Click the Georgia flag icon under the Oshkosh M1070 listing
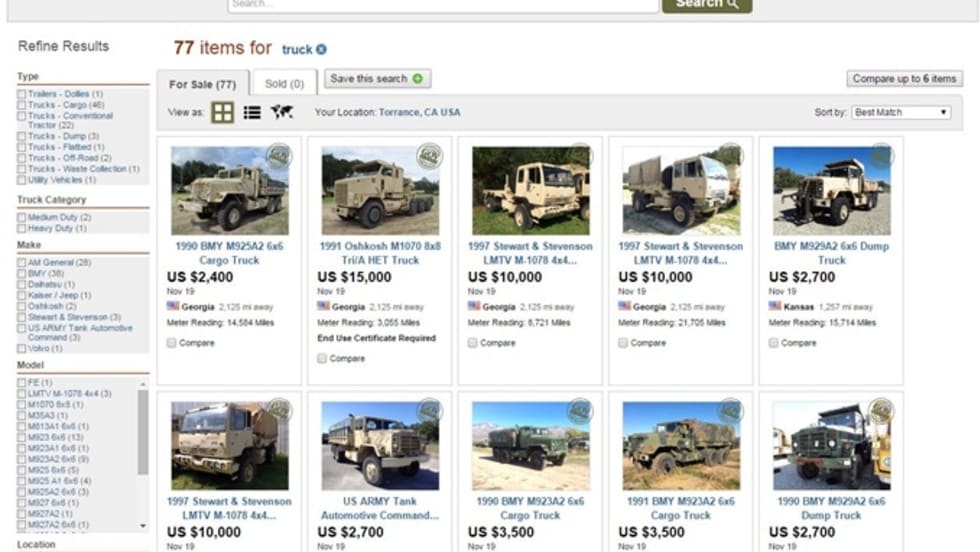 coord(323,306)
